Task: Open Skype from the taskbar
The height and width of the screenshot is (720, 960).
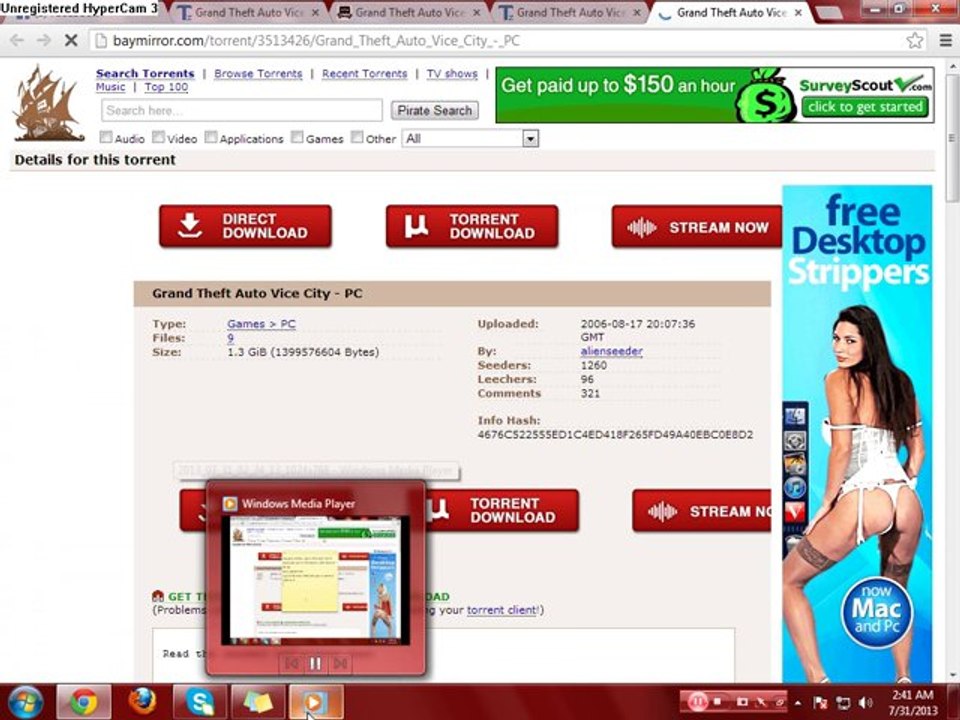Action: pos(200,702)
